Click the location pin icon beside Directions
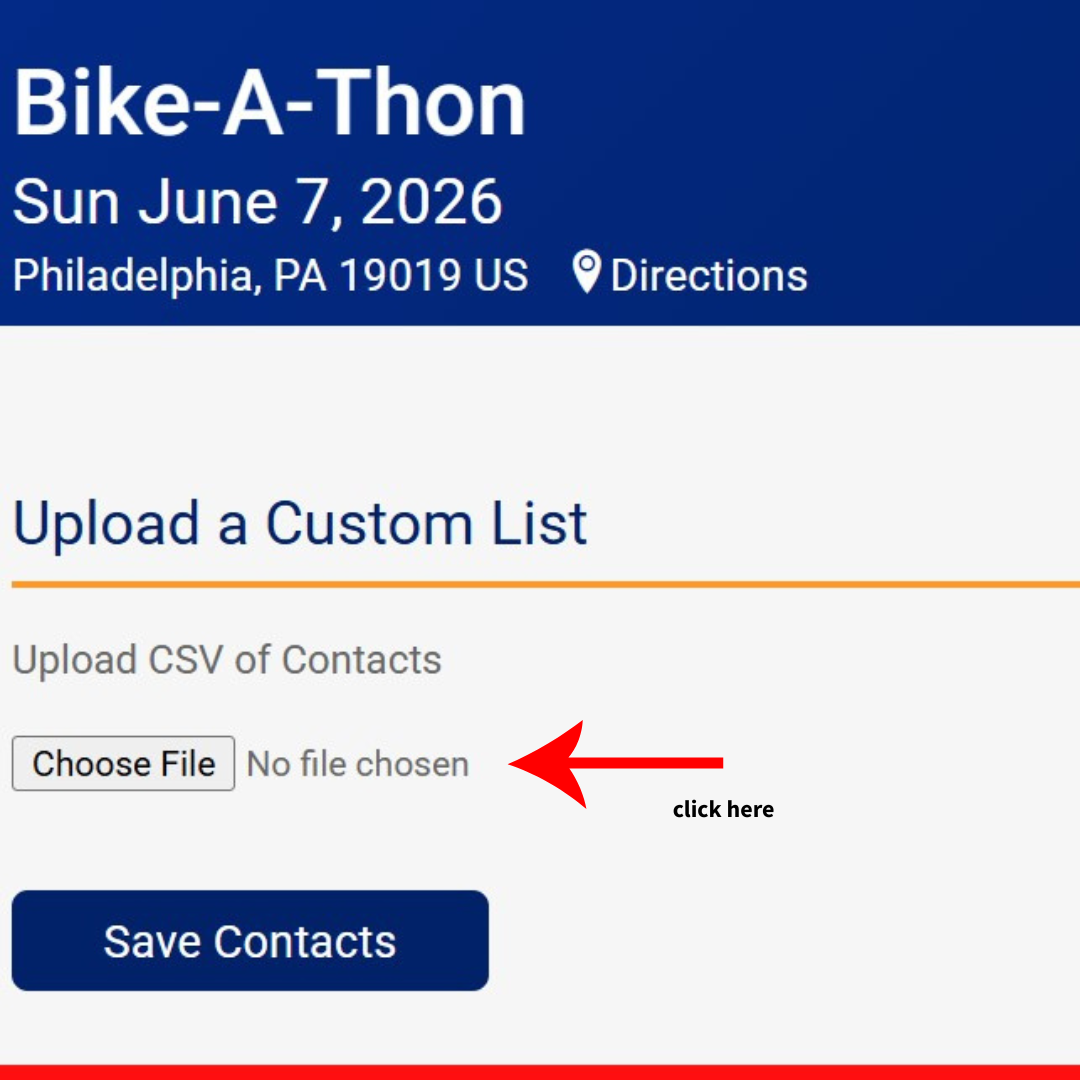Viewport: 1080px width, 1080px height. click(586, 272)
